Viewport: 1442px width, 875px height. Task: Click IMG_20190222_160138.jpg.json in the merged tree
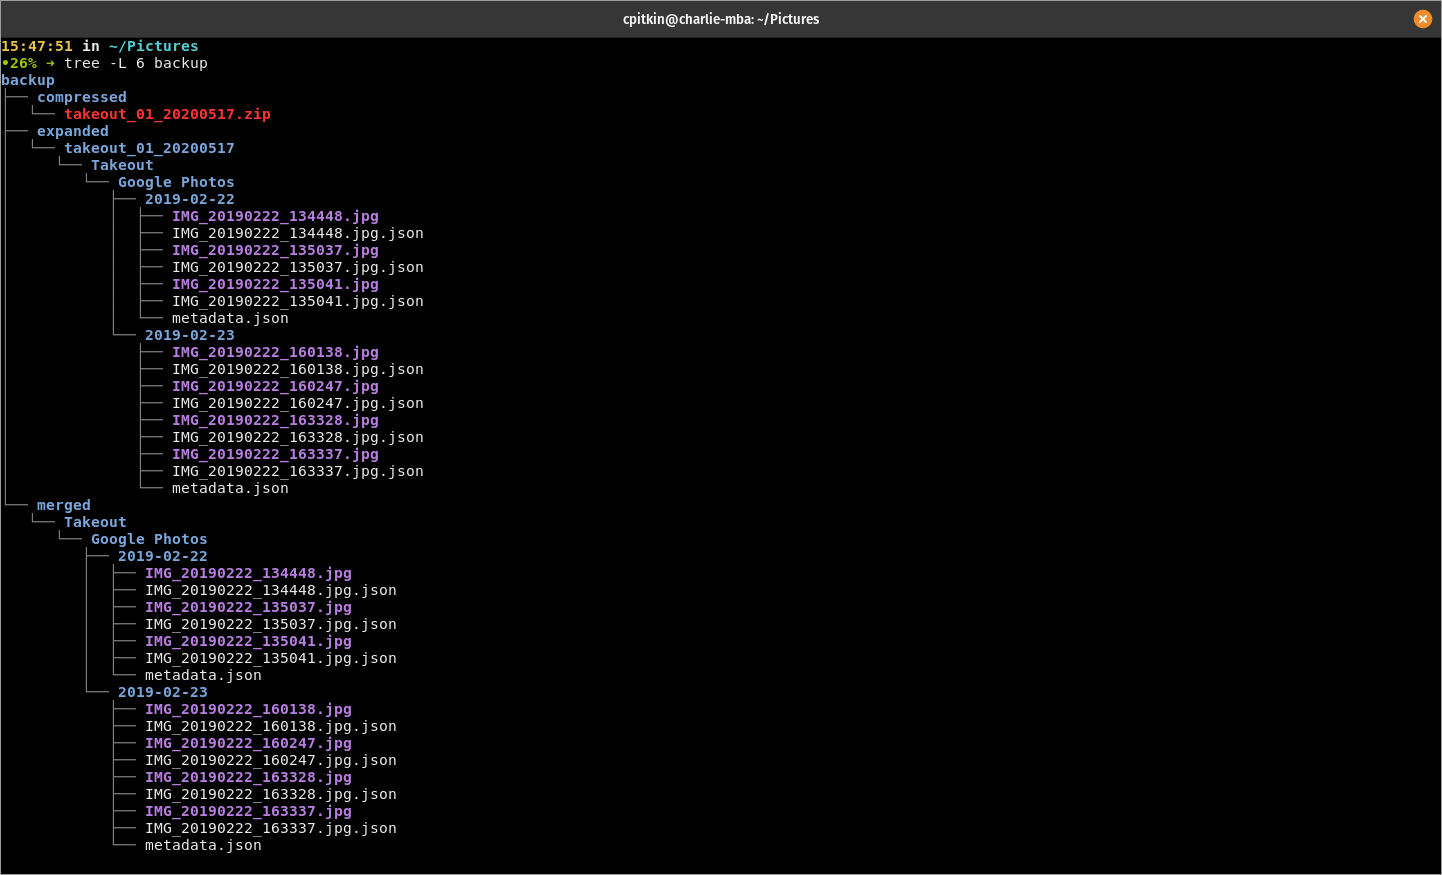(271, 726)
